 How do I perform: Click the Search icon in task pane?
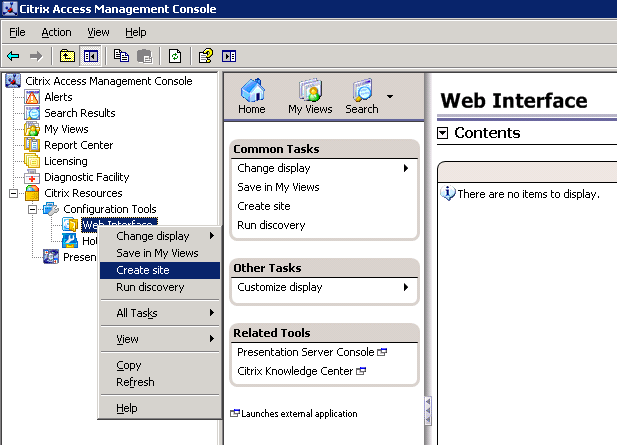[362, 90]
